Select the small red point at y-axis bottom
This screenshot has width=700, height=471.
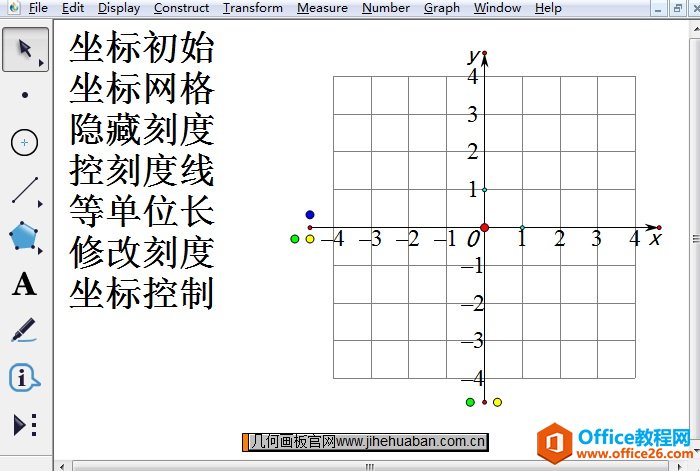click(x=484, y=402)
